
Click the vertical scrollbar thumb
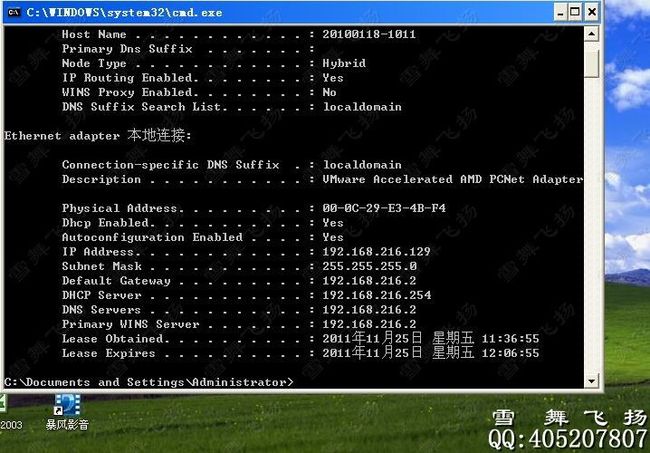[592, 64]
